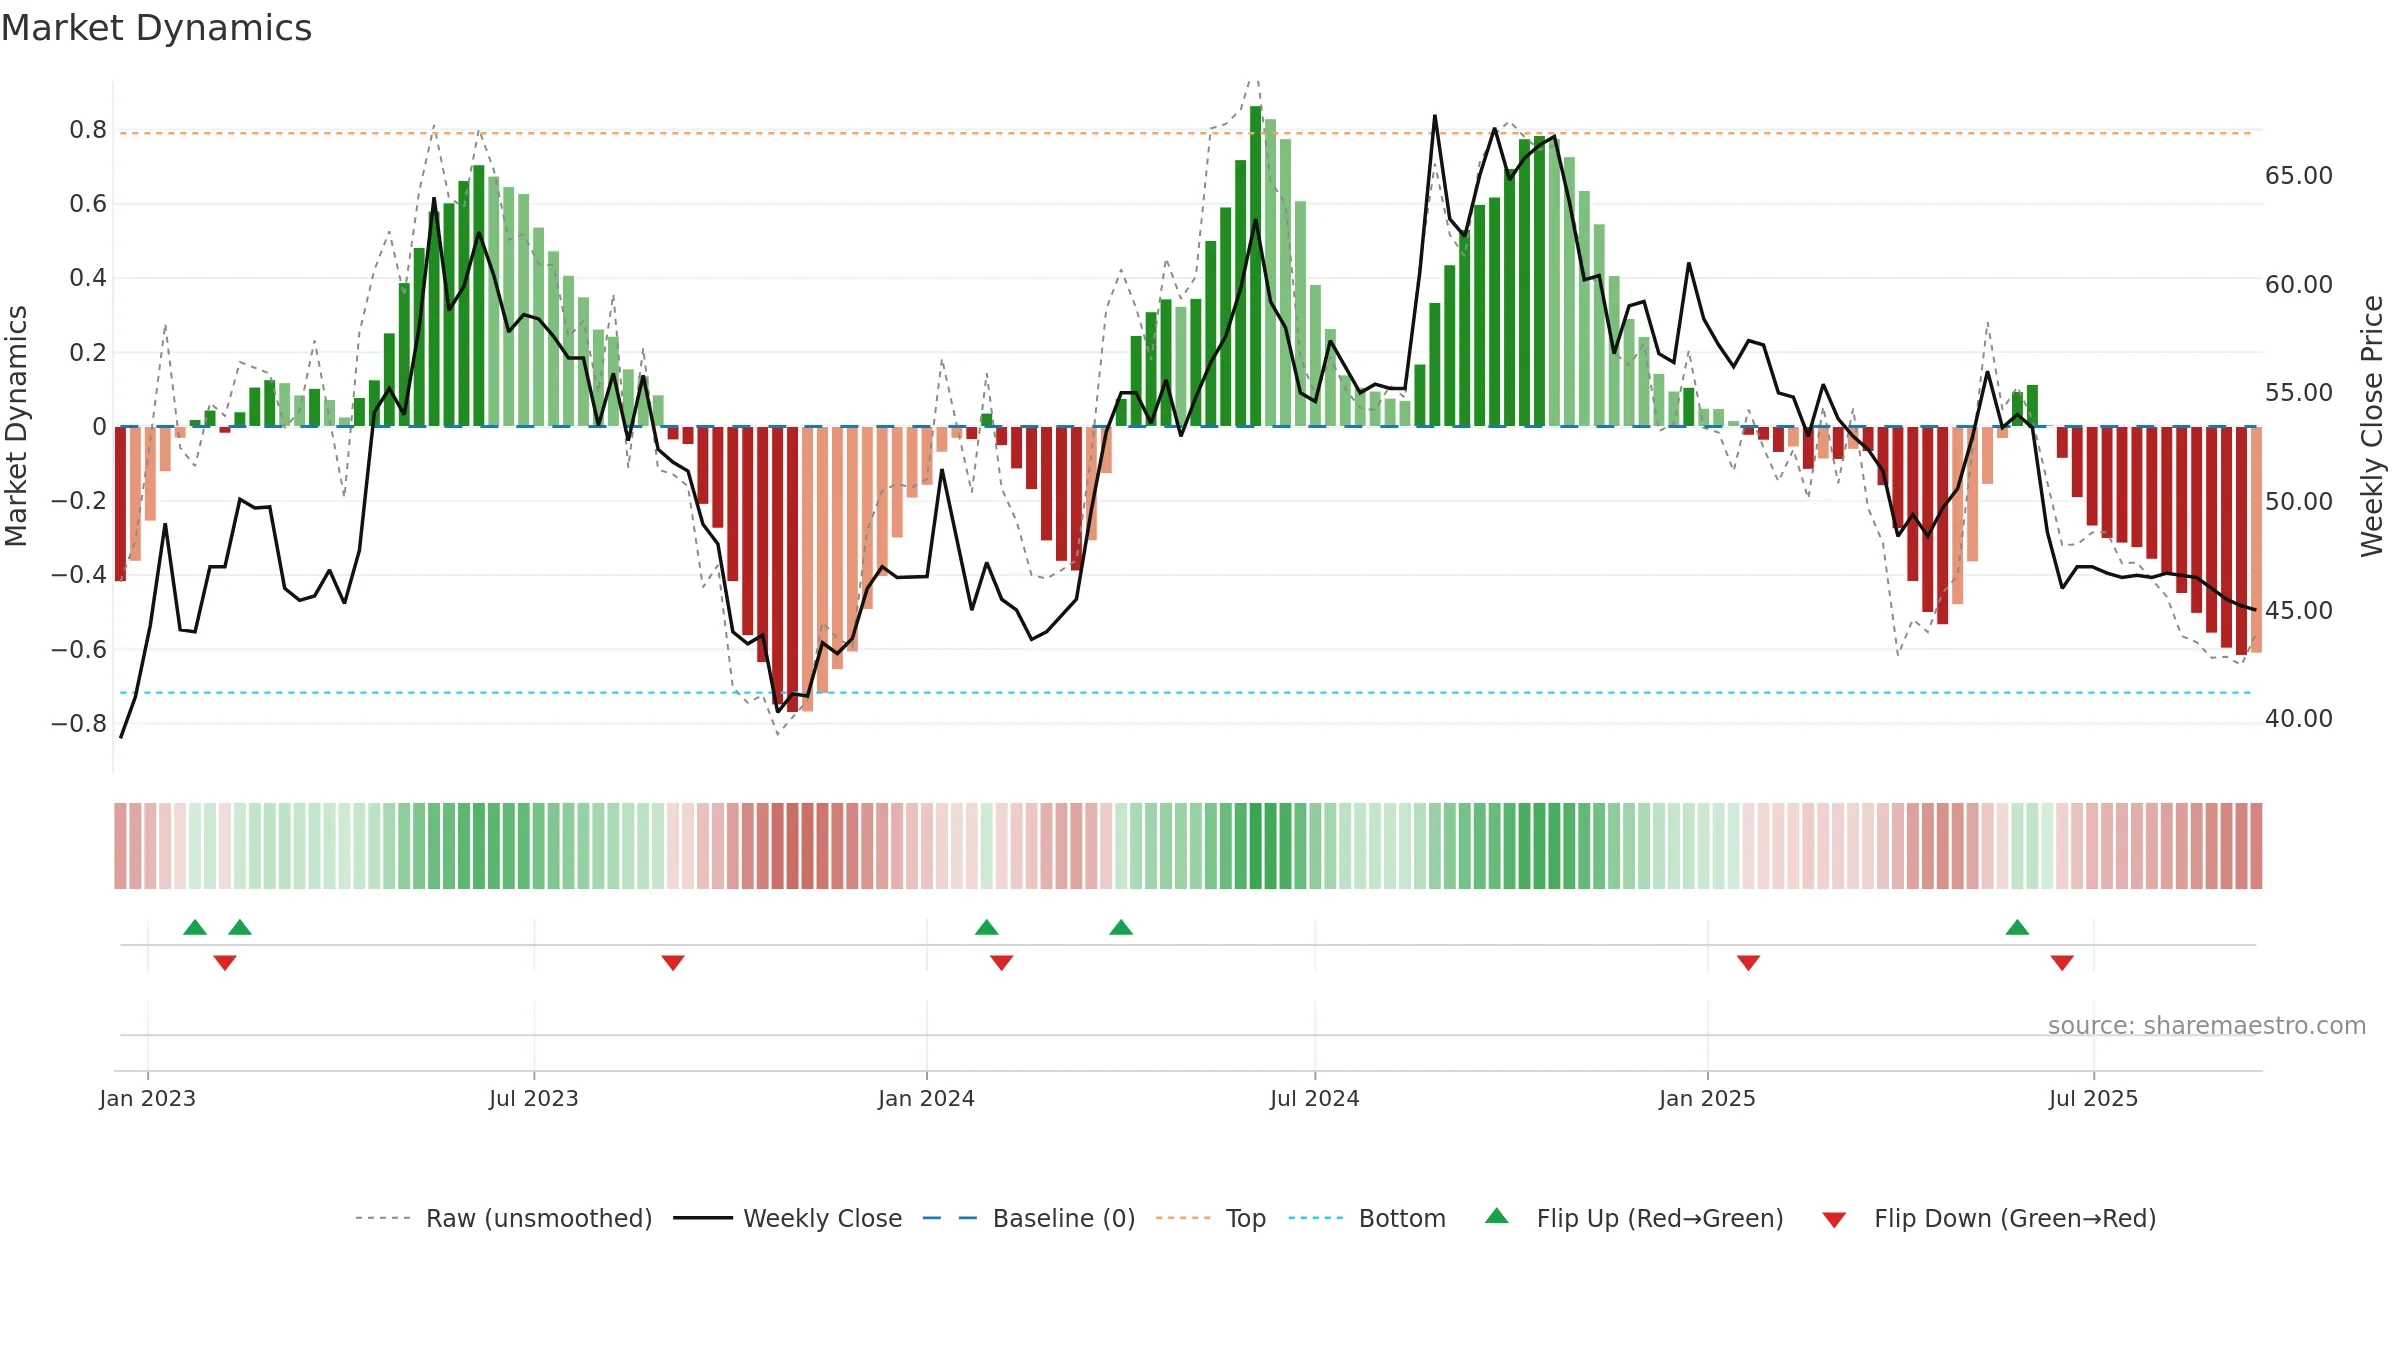2400x1350 pixels.
Task: Select the flip-down marker just after Jan 2025
Action: tap(1748, 962)
